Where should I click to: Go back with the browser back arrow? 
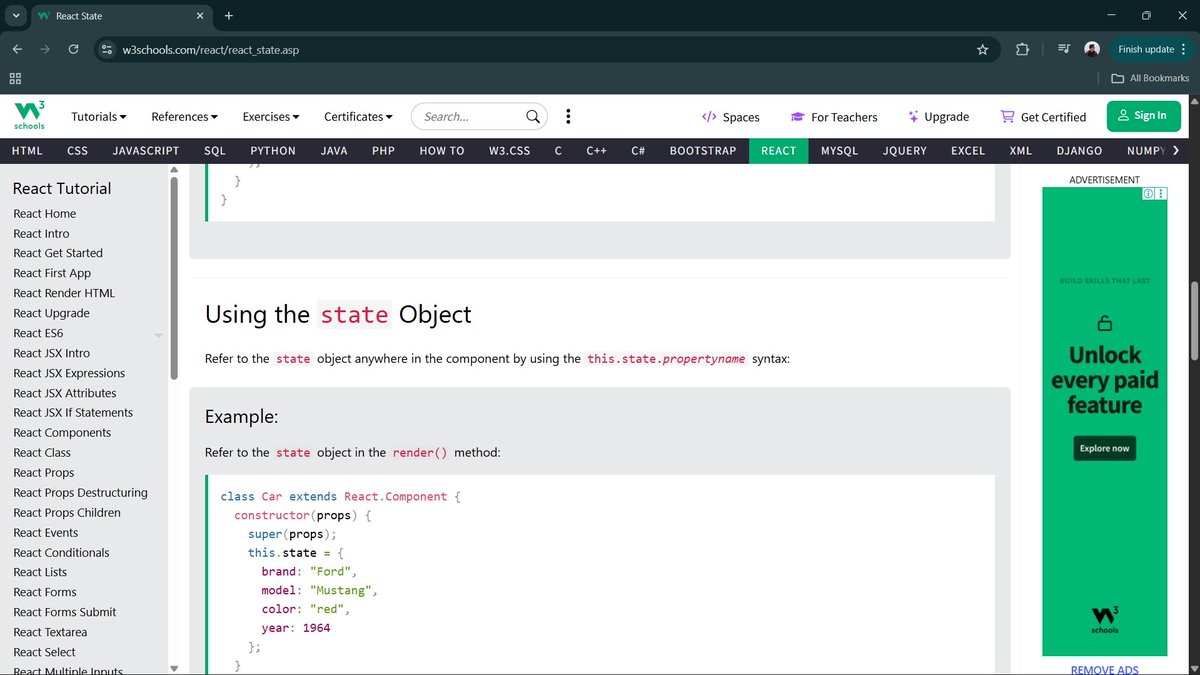coord(17,49)
